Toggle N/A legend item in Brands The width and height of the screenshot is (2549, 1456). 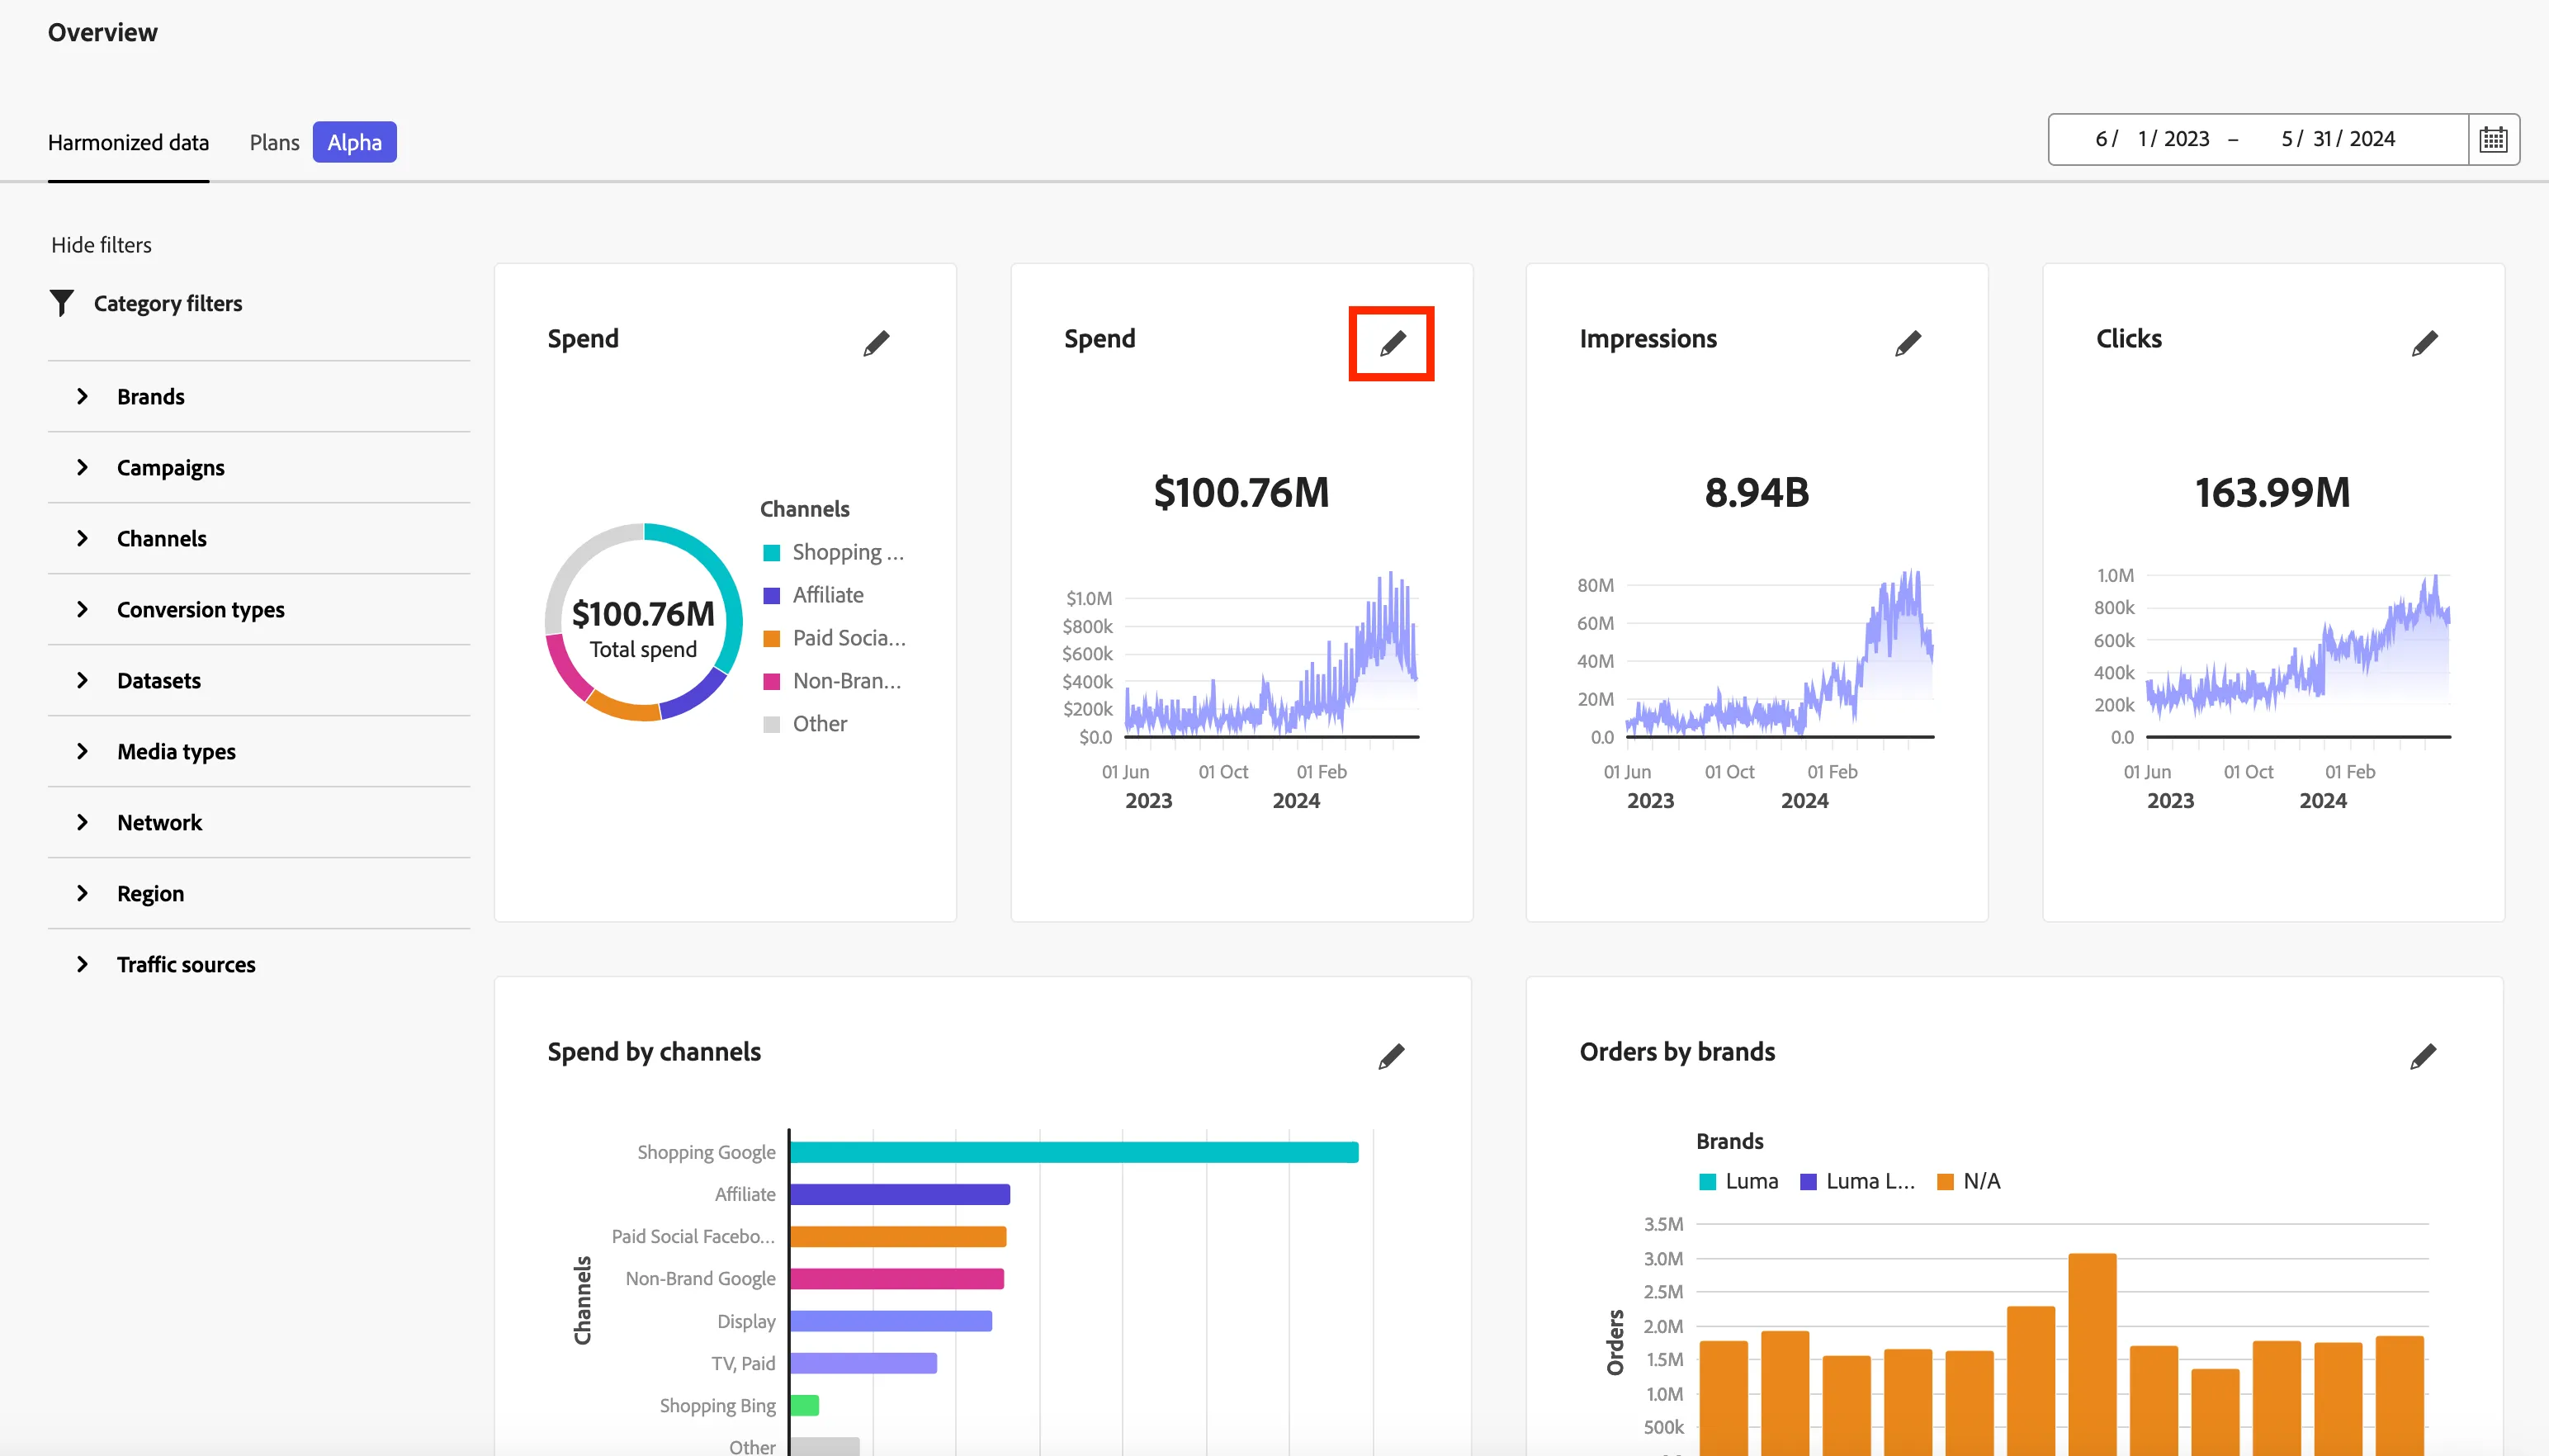tap(1969, 1181)
